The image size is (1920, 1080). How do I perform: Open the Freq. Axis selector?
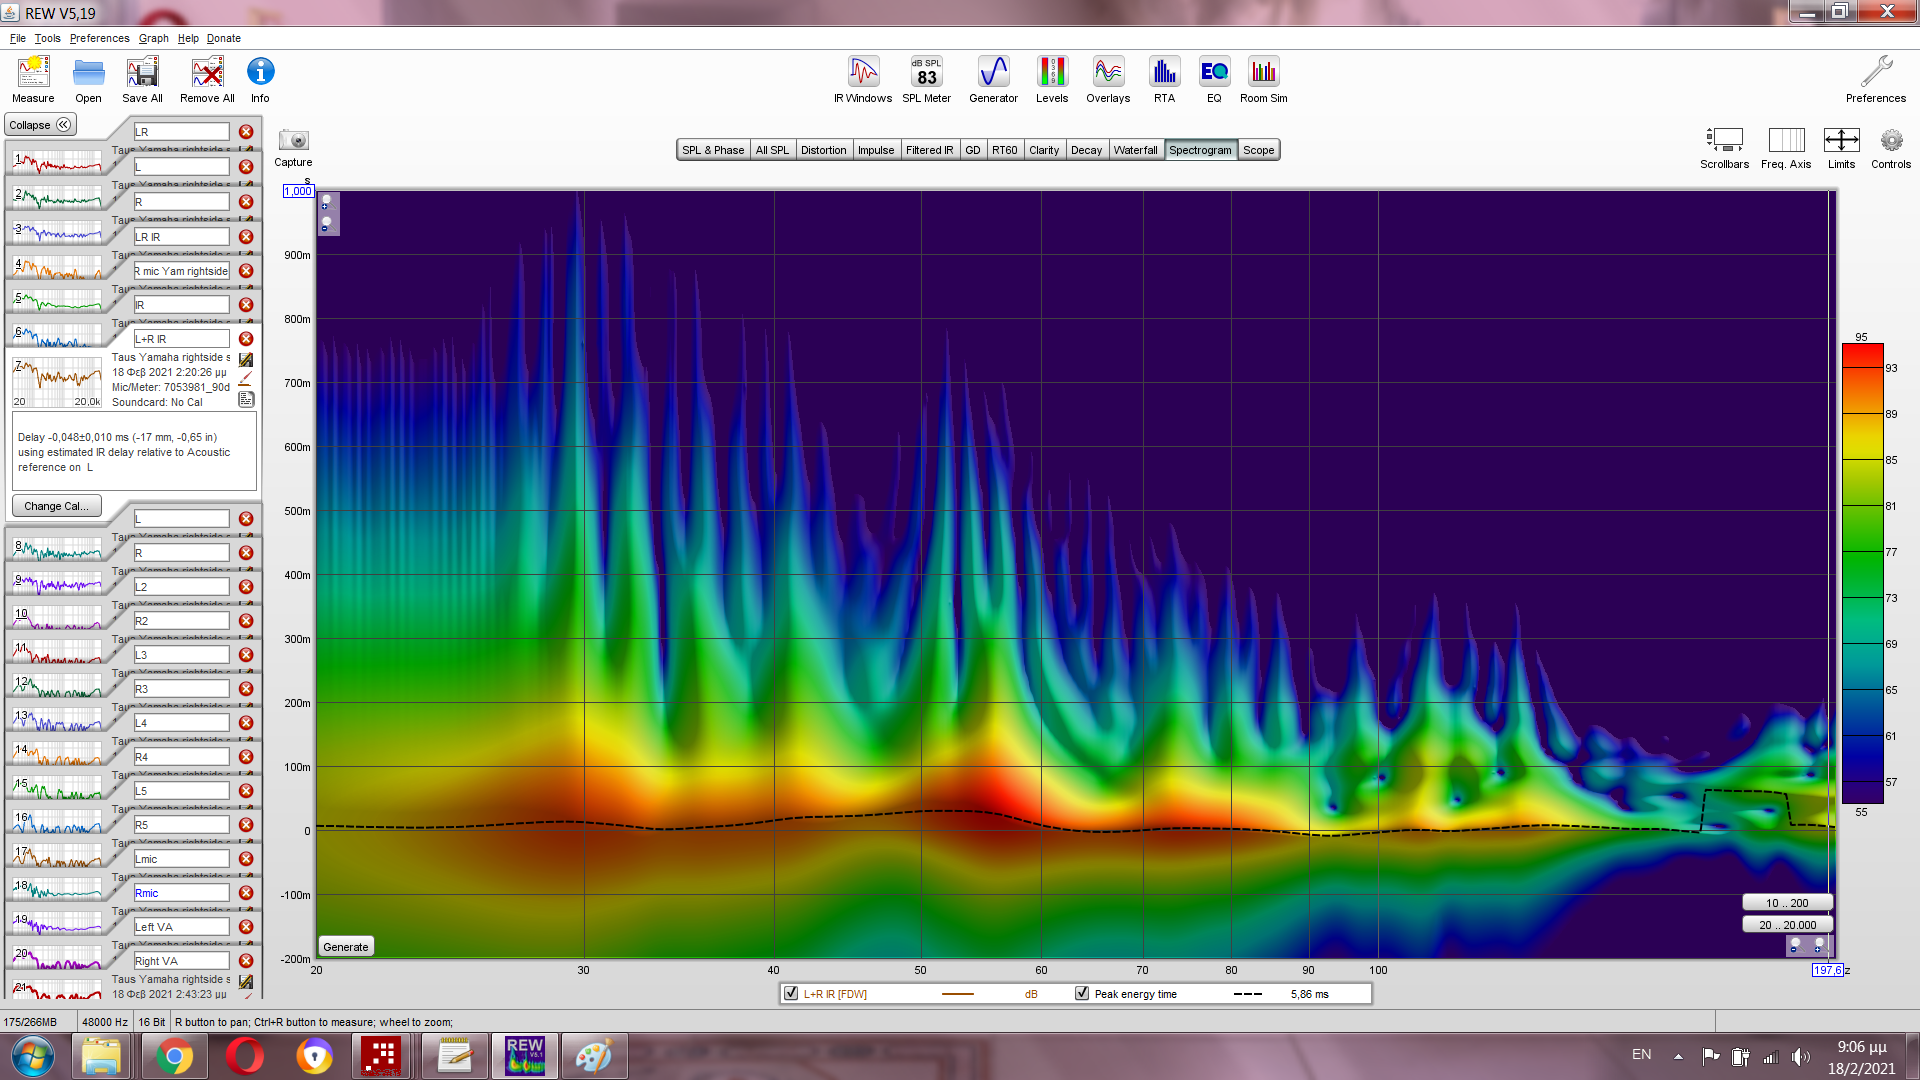click(1786, 141)
